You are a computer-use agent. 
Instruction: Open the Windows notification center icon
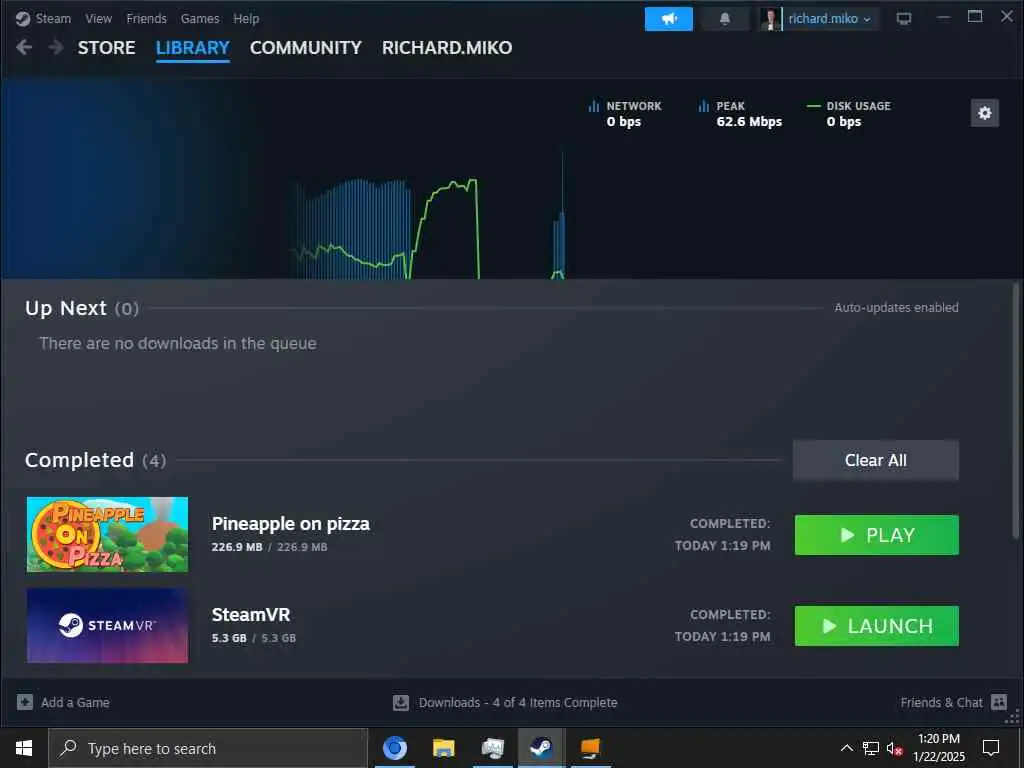(x=991, y=748)
